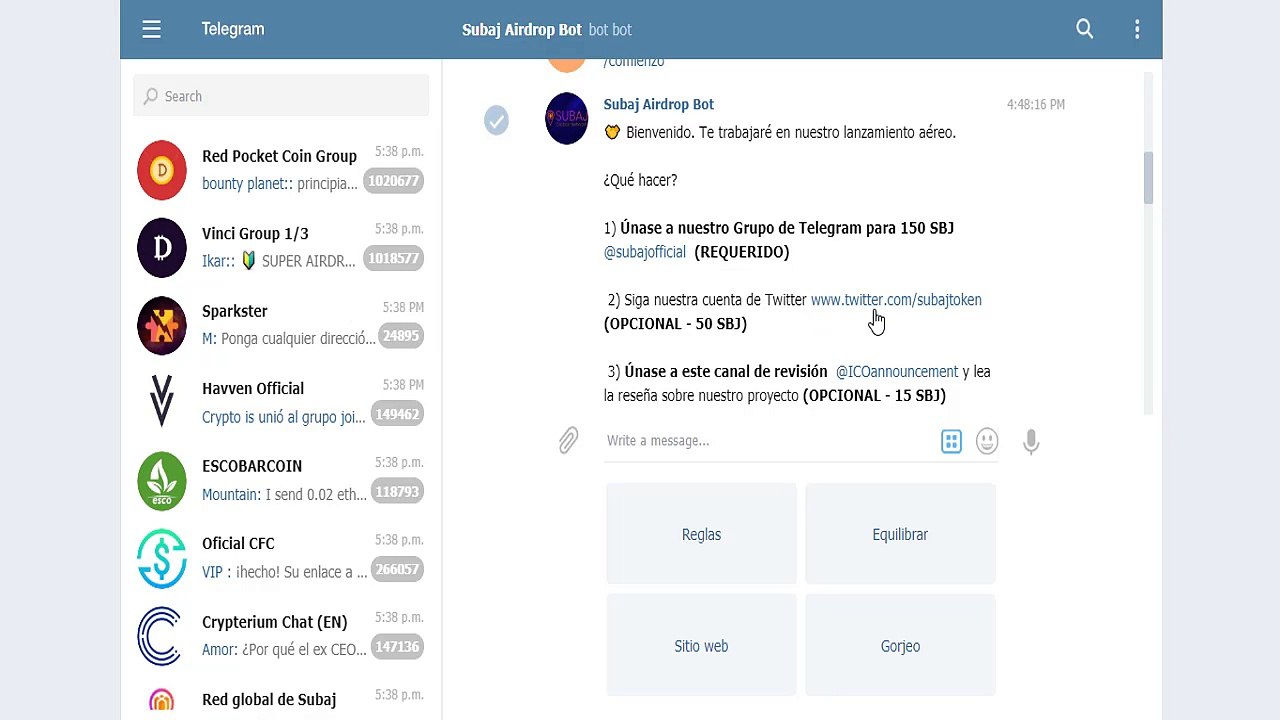Viewport: 1280px width, 720px height.
Task: Open the www.twitter.com/subajtoken link
Action: coord(896,300)
